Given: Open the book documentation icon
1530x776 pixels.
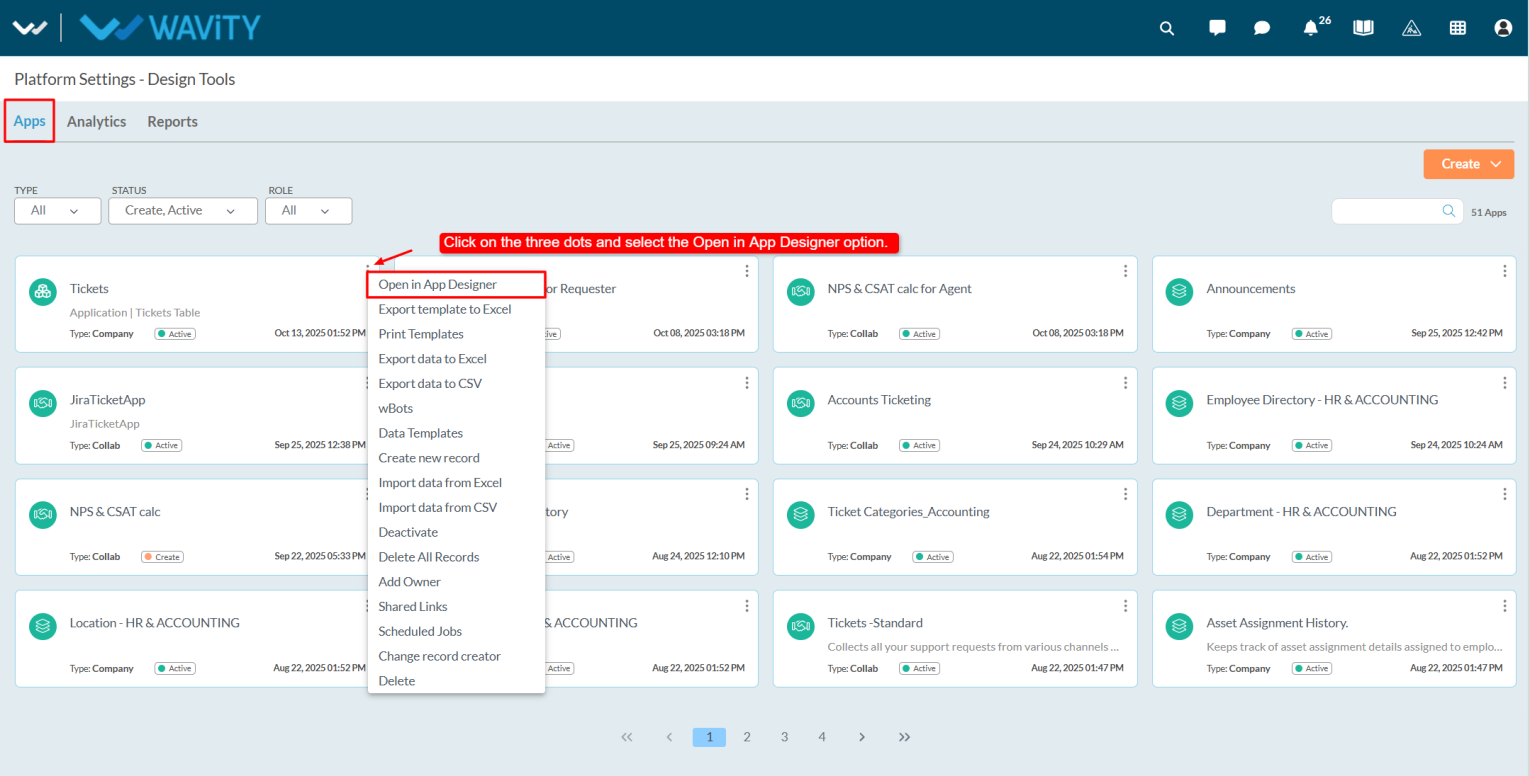Looking at the screenshot, I should 1363,28.
